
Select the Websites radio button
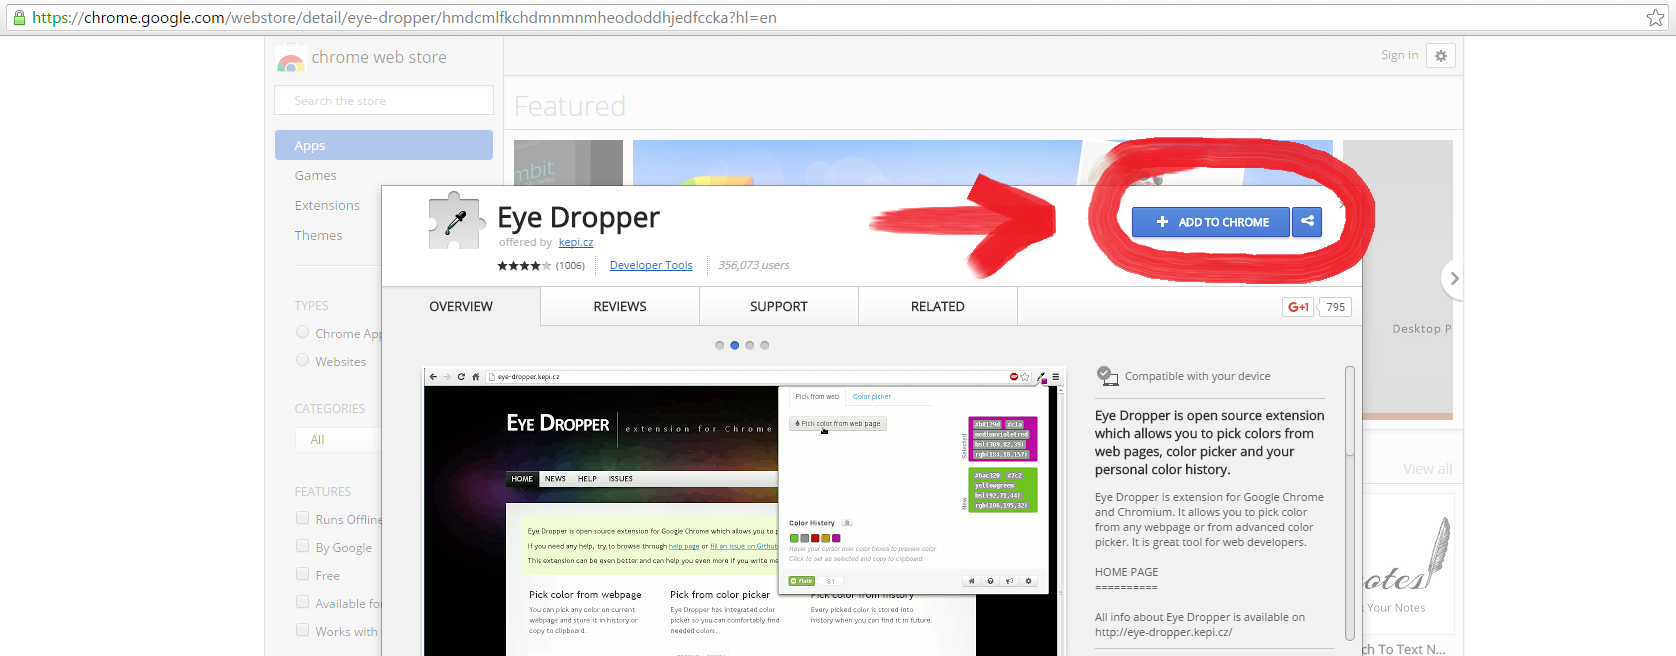pyautogui.click(x=302, y=360)
